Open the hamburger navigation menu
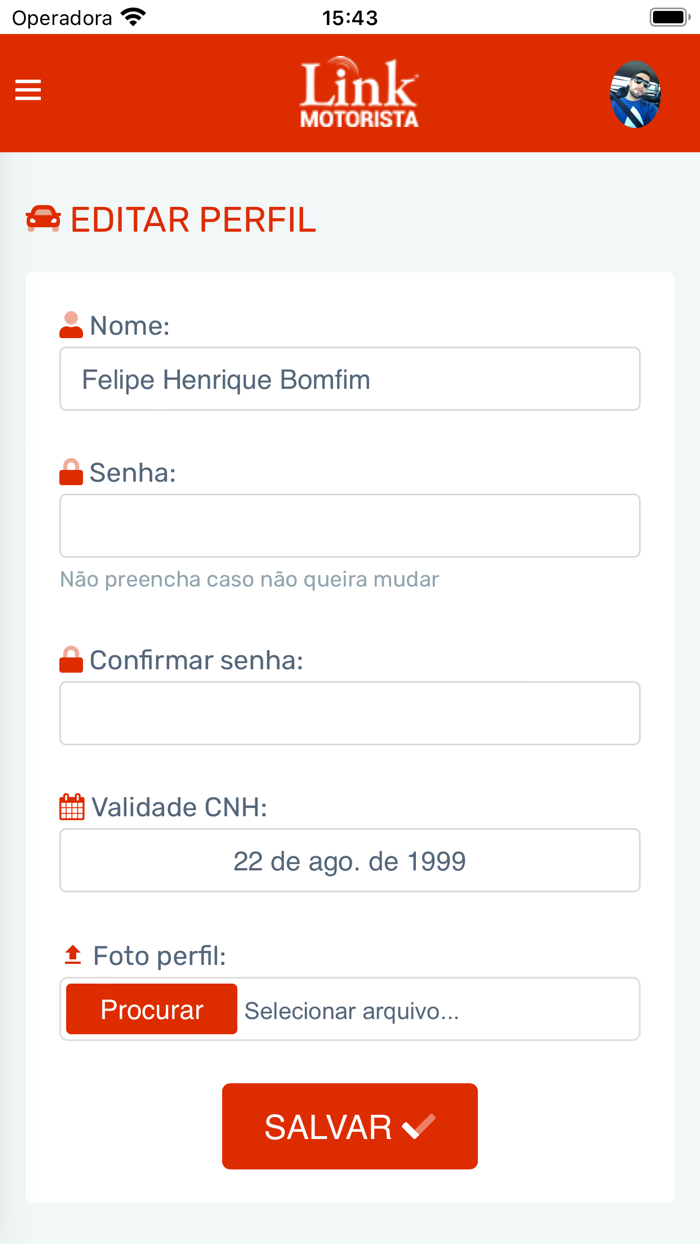Image resolution: width=700 pixels, height=1244 pixels. click(x=28, y=91)
